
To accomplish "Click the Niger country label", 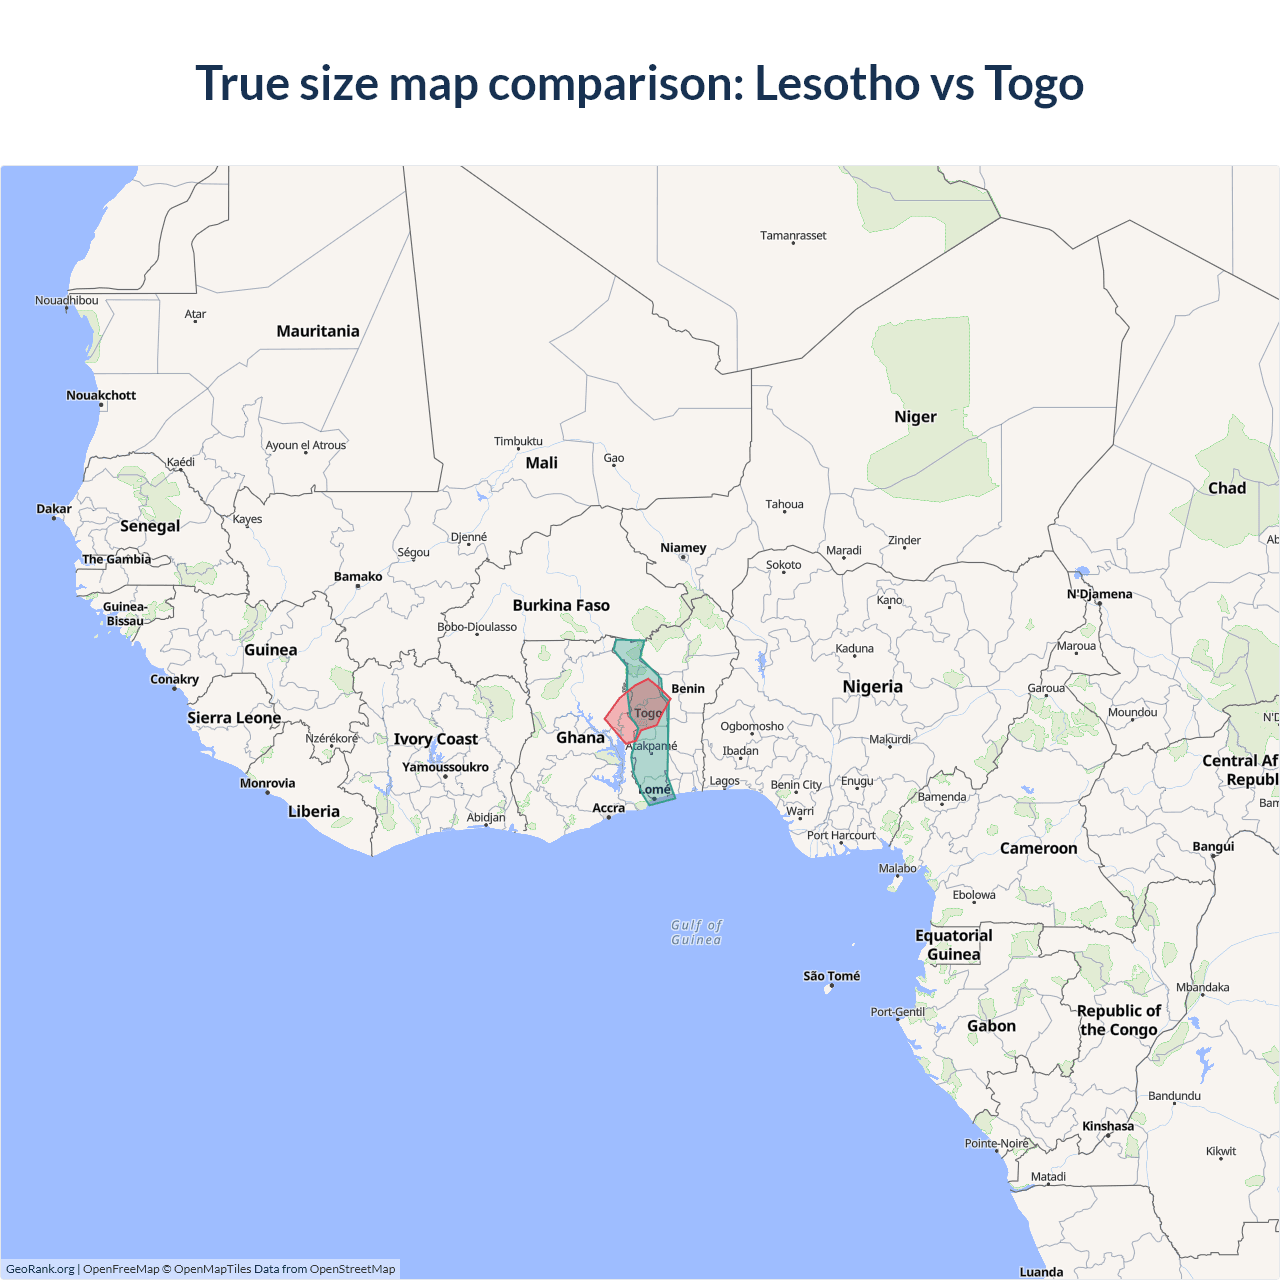I will (915, 417).
